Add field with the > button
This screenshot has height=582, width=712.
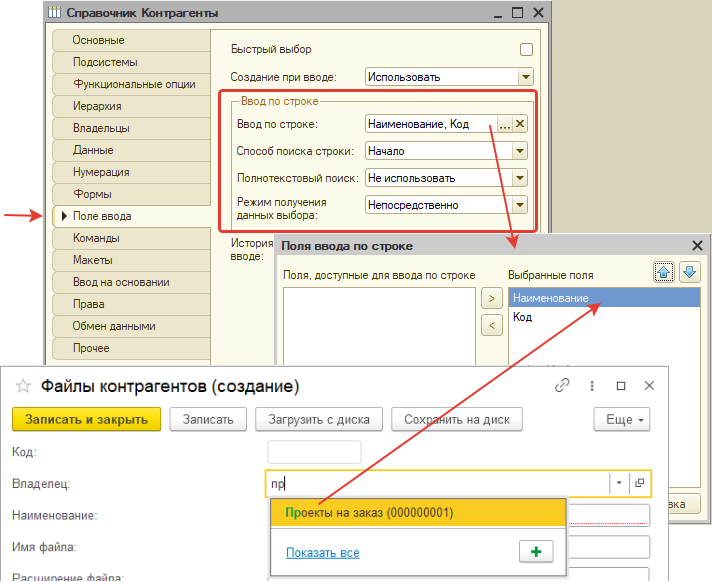[x=491, y=298]
